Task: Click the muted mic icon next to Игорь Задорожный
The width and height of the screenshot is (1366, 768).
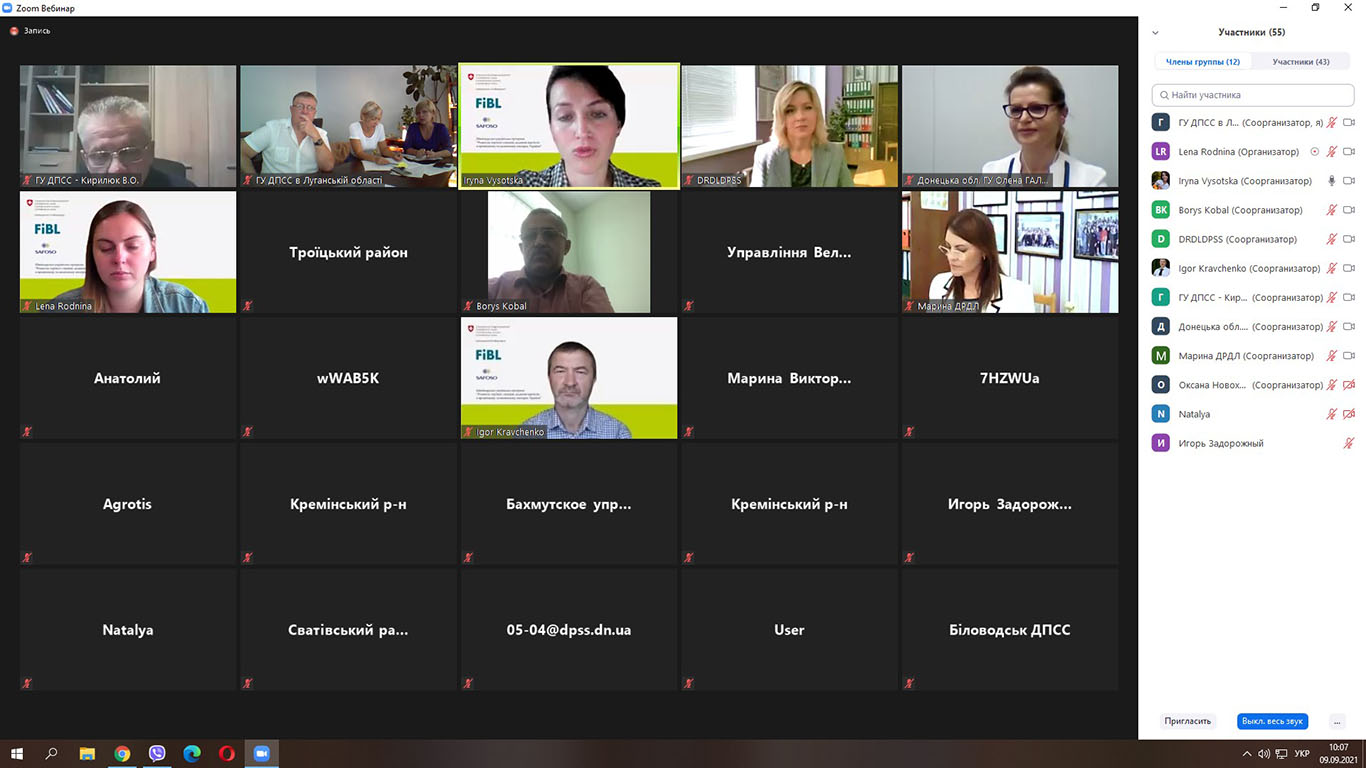Action: click(x=1348, y=443)
